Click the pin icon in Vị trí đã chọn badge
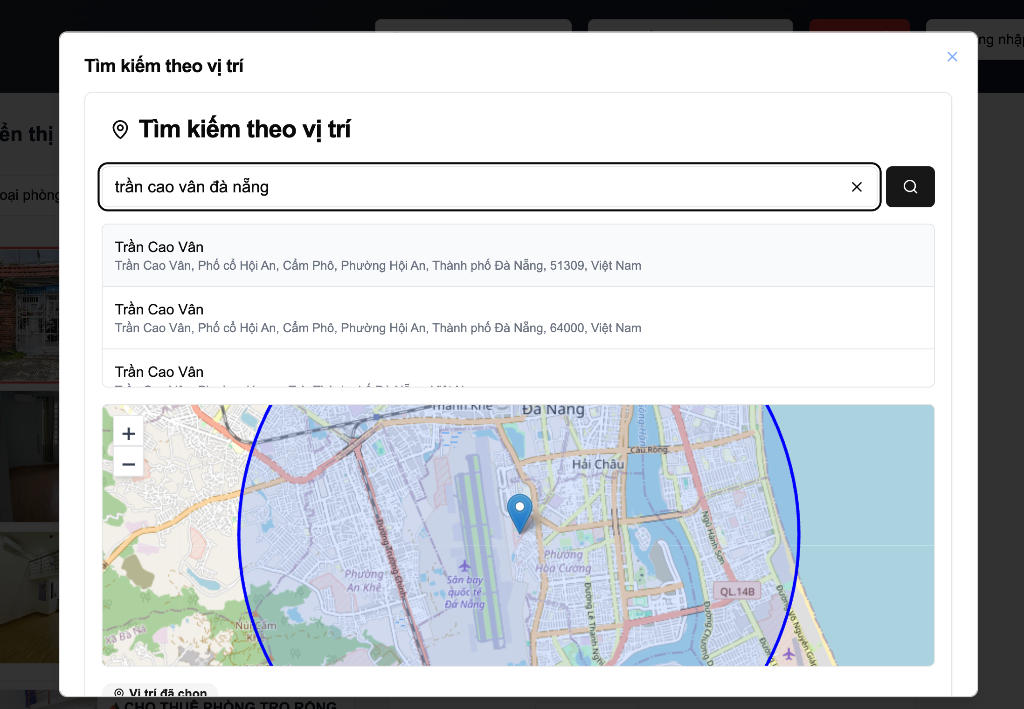Image resolution: width=1024 pixels, height=709 pixels. 119,693
